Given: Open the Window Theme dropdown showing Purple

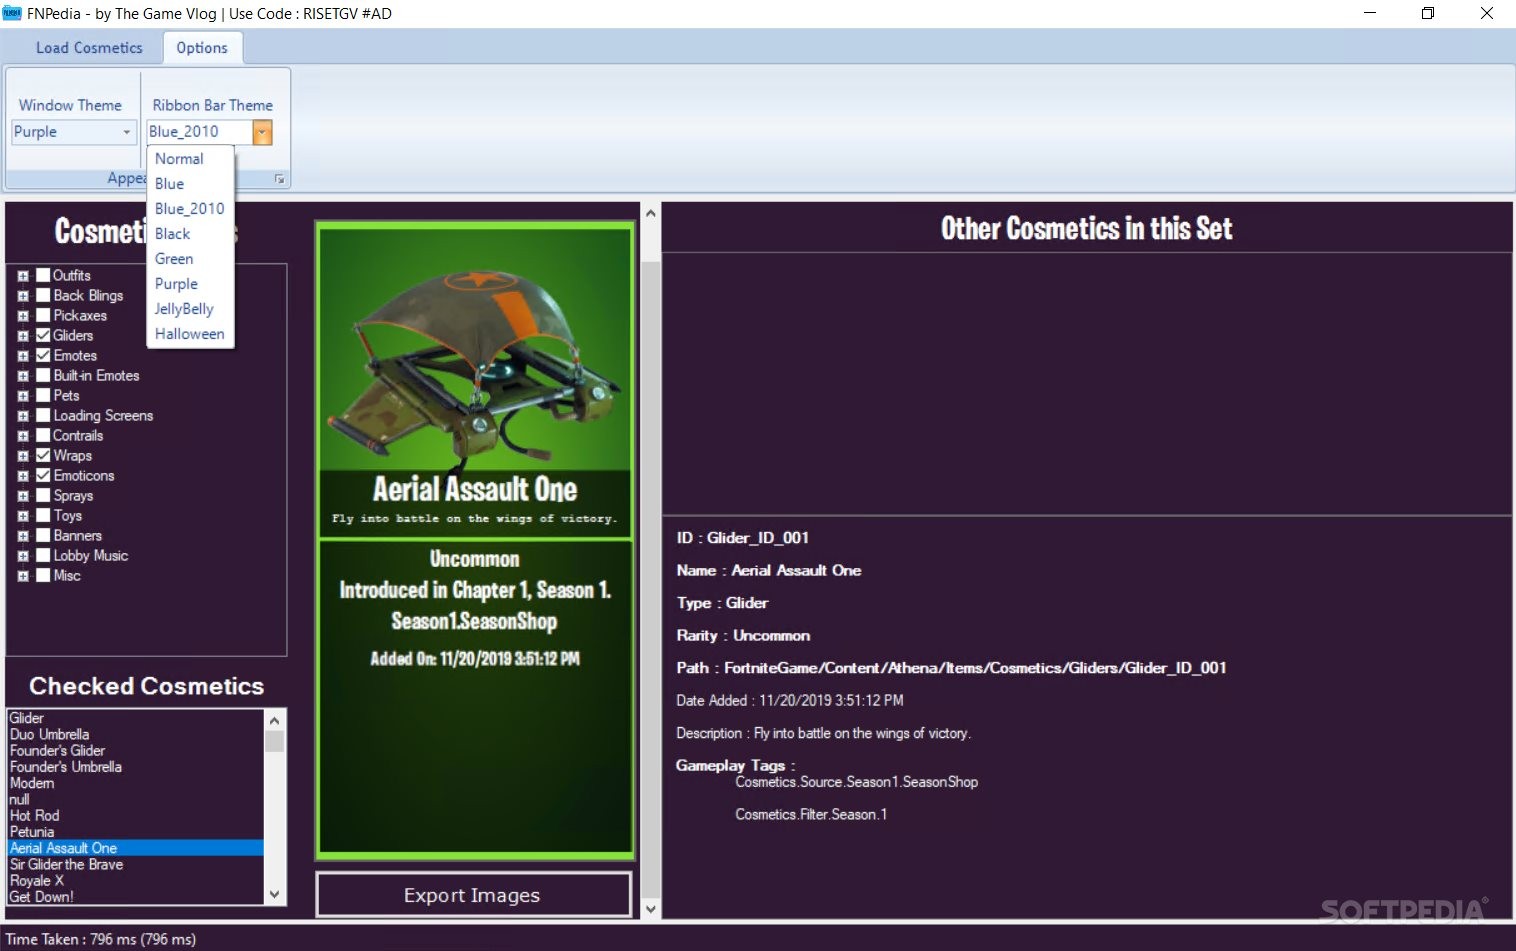Looking at the screenshot, I should pyautogui.click(x=73, y=132).
